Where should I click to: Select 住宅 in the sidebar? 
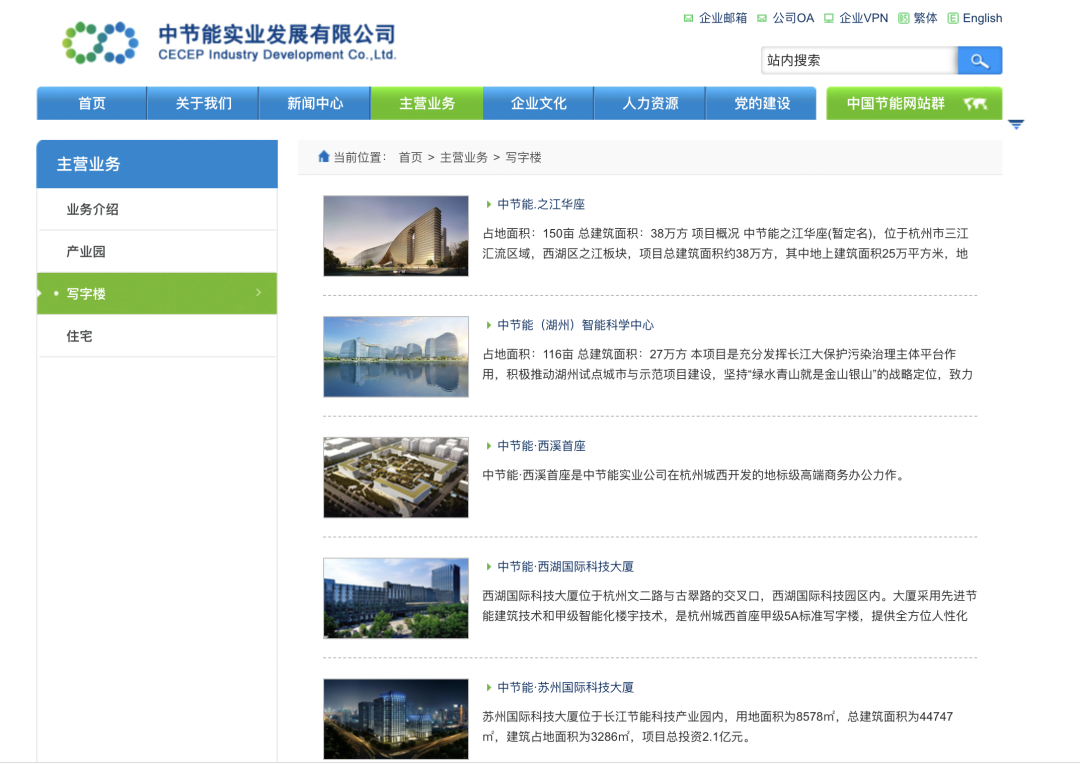tap(157, 336)
